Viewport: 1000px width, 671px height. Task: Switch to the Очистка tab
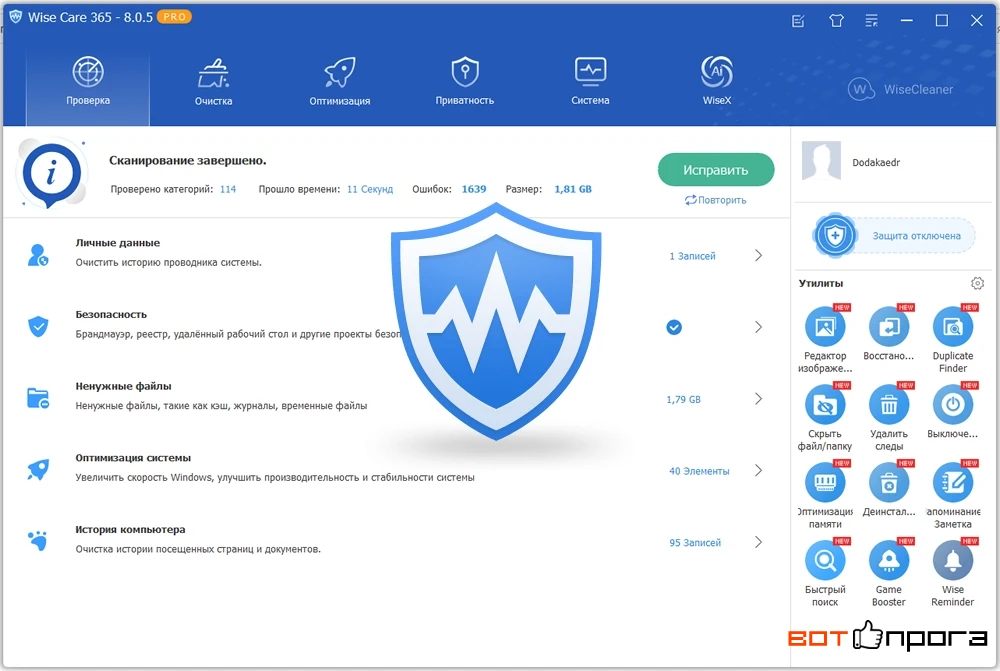(214, 81)
